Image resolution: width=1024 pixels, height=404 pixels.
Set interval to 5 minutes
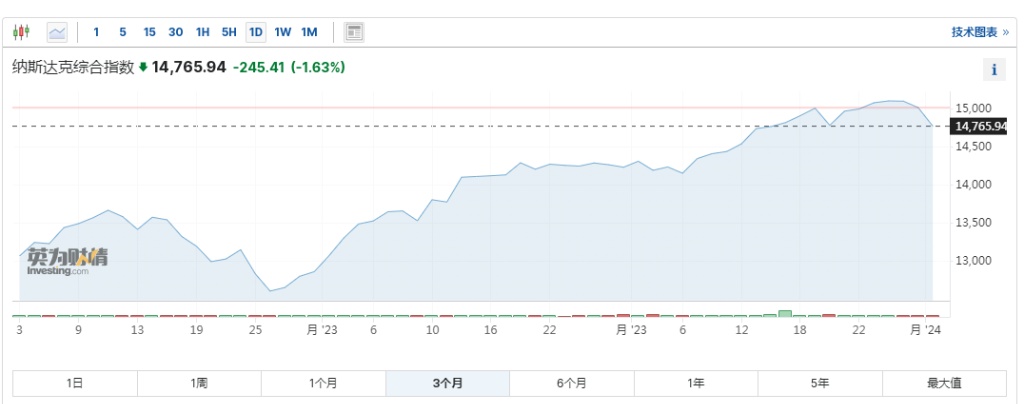point(123,32)
